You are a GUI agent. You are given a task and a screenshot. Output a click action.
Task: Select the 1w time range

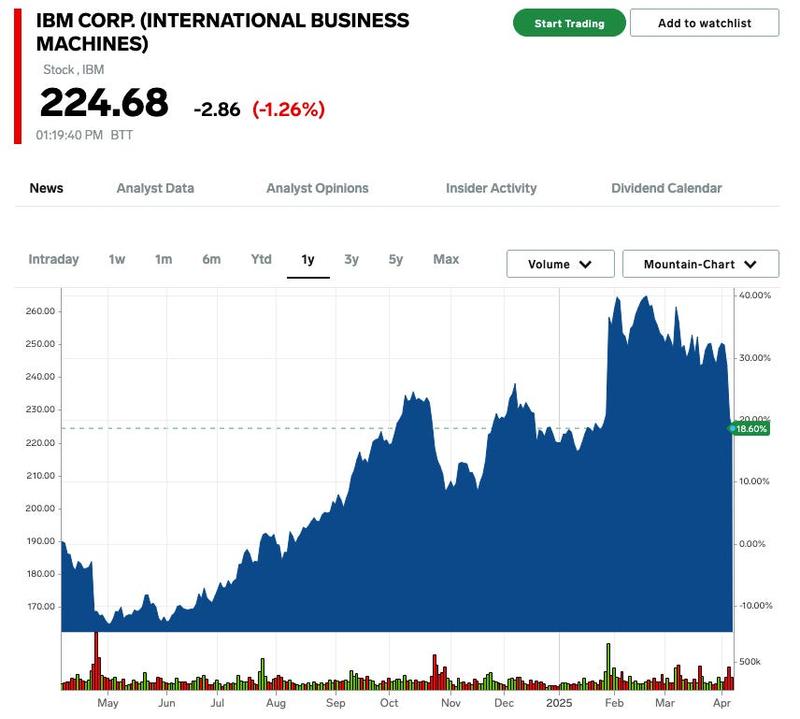click(117, 259)
